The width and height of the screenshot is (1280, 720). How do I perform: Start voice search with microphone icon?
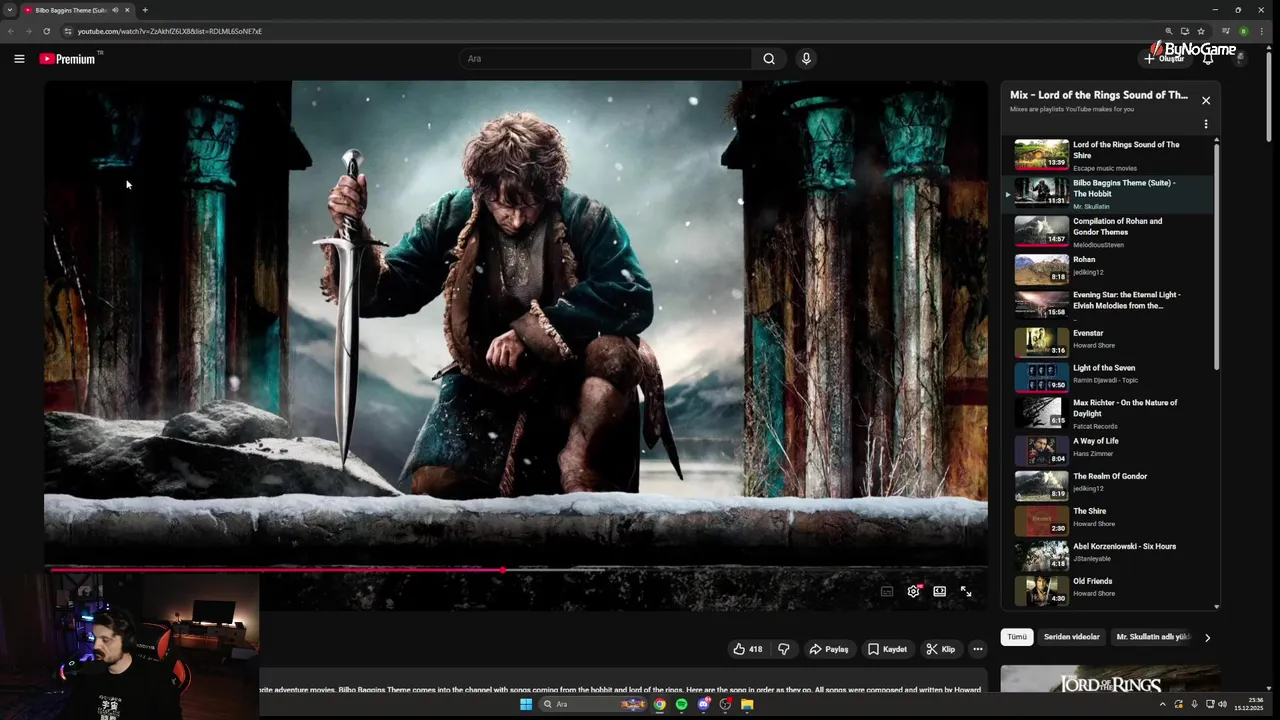click(x=806, y=59)
